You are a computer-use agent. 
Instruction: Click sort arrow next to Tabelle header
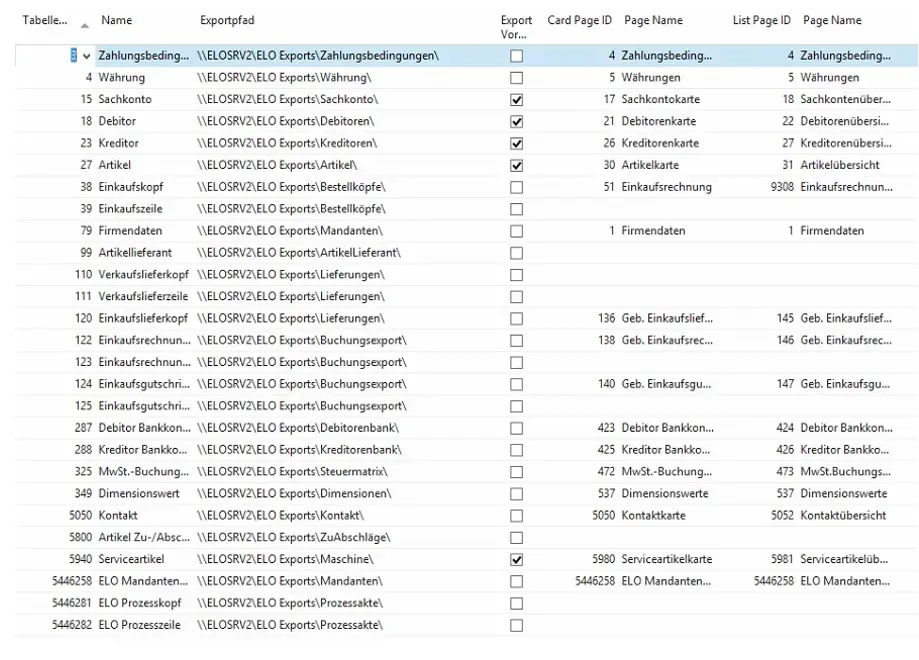[x=84, y=26]
